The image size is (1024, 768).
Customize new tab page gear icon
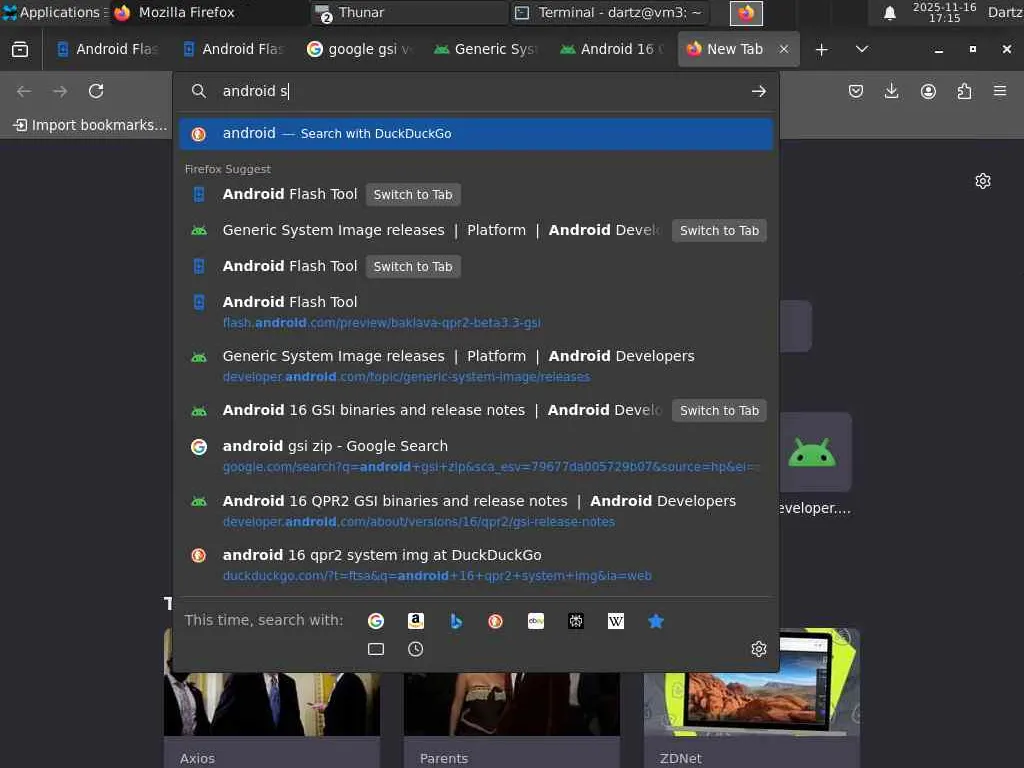(983, 181)
